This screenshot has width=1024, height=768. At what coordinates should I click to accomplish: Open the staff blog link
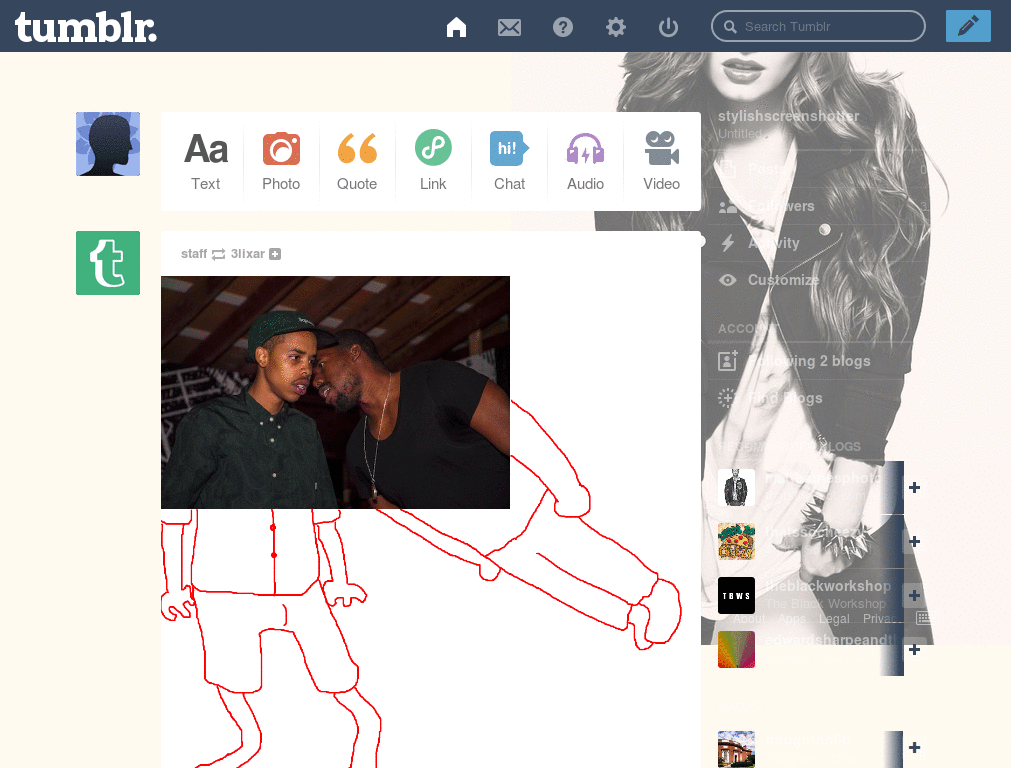point(194,253)
